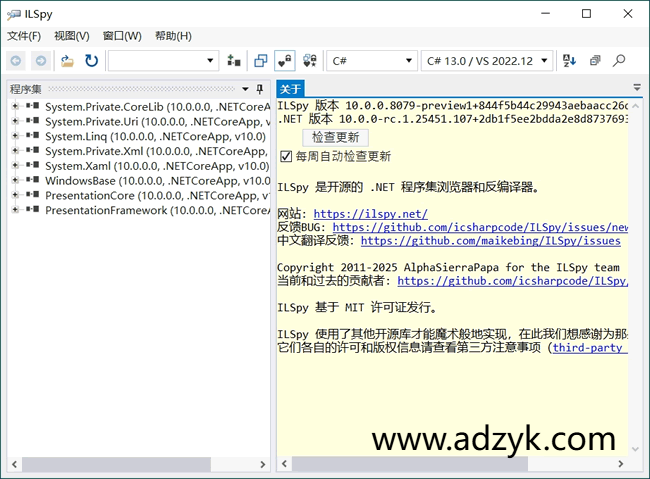Screen dimensions: 650x479
Task: Minimize the ILSpy window
Action: point(546,14)
